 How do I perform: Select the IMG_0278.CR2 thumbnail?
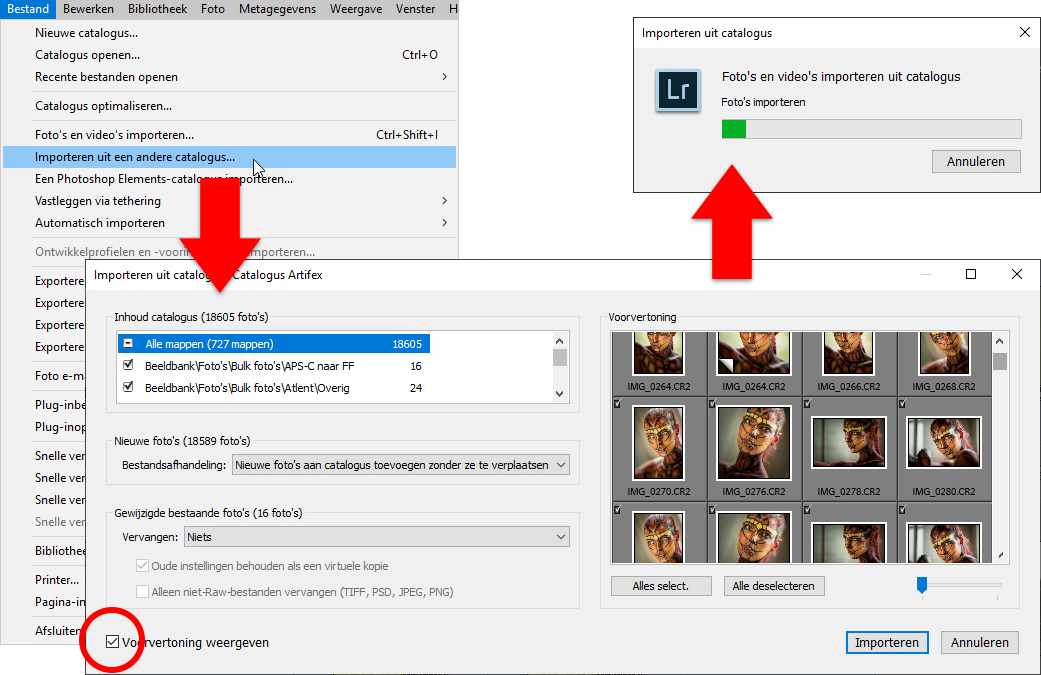click(849, 443)
